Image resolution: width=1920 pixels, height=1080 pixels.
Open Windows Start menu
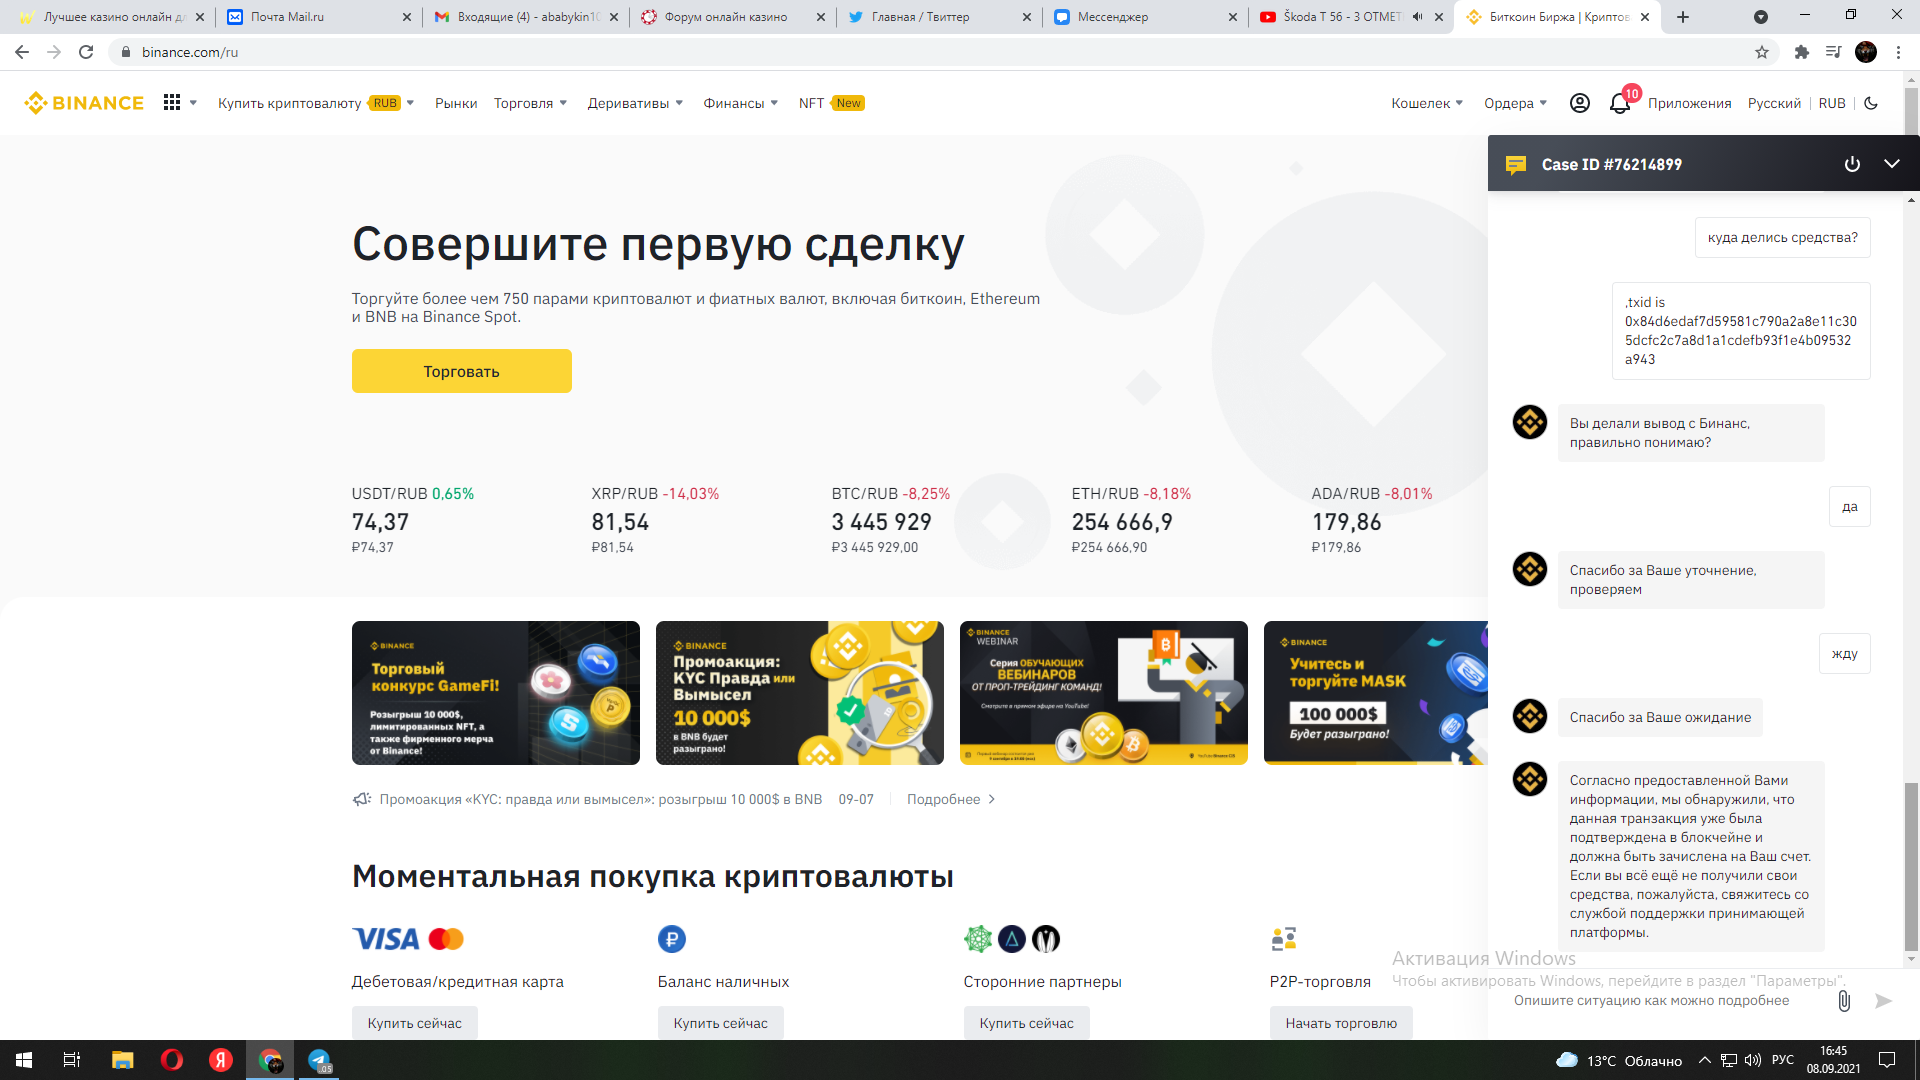tap(24, 1060)
